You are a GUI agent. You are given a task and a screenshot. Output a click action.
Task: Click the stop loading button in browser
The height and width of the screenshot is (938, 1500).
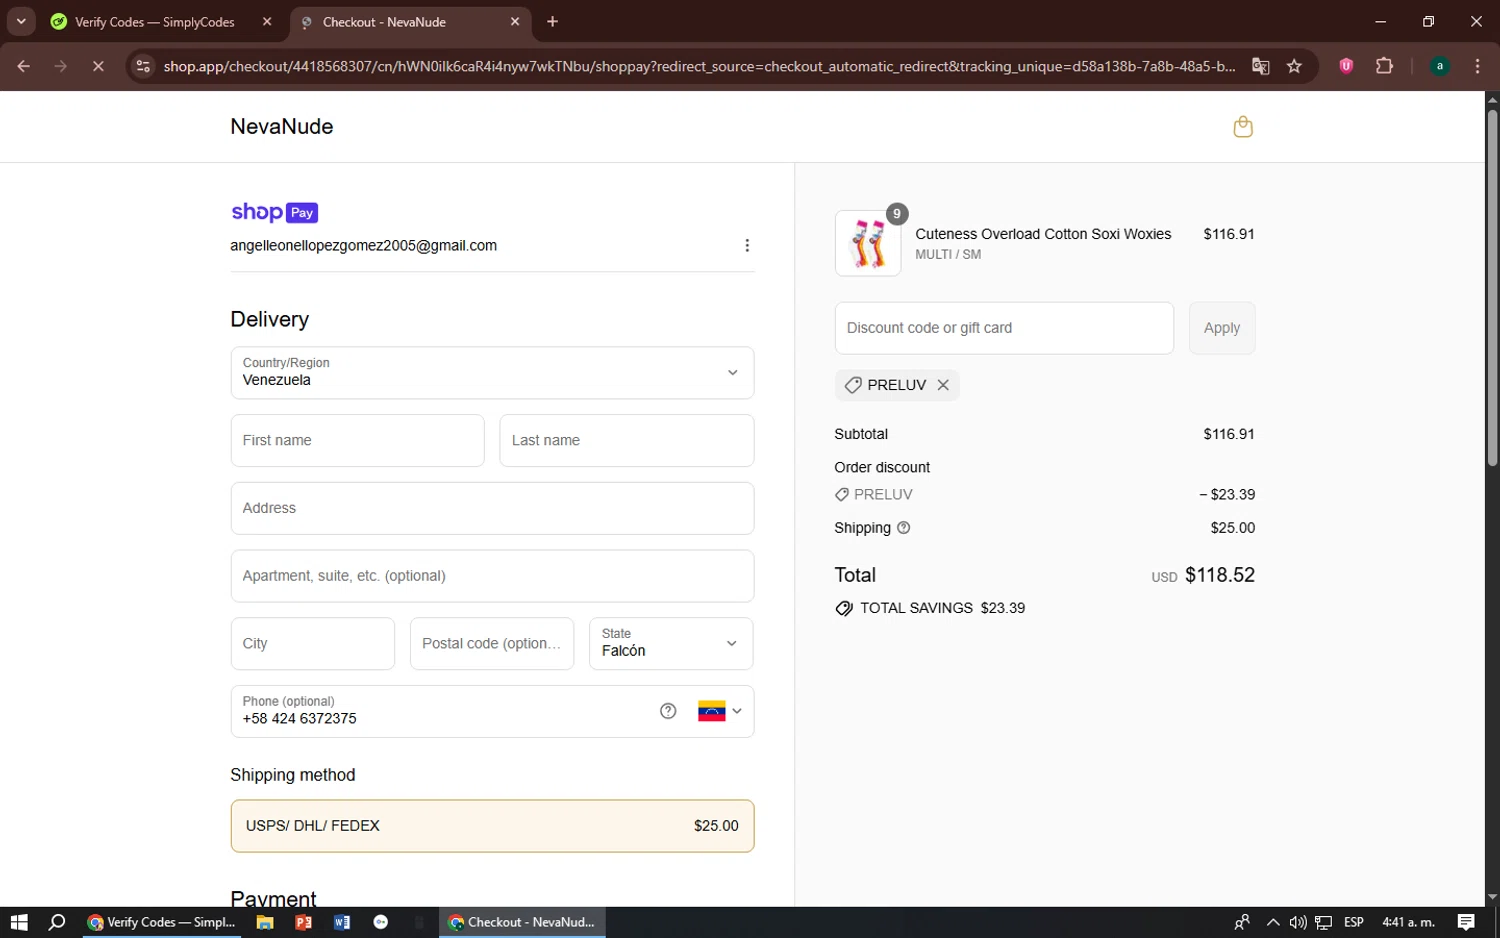point(98,66)
